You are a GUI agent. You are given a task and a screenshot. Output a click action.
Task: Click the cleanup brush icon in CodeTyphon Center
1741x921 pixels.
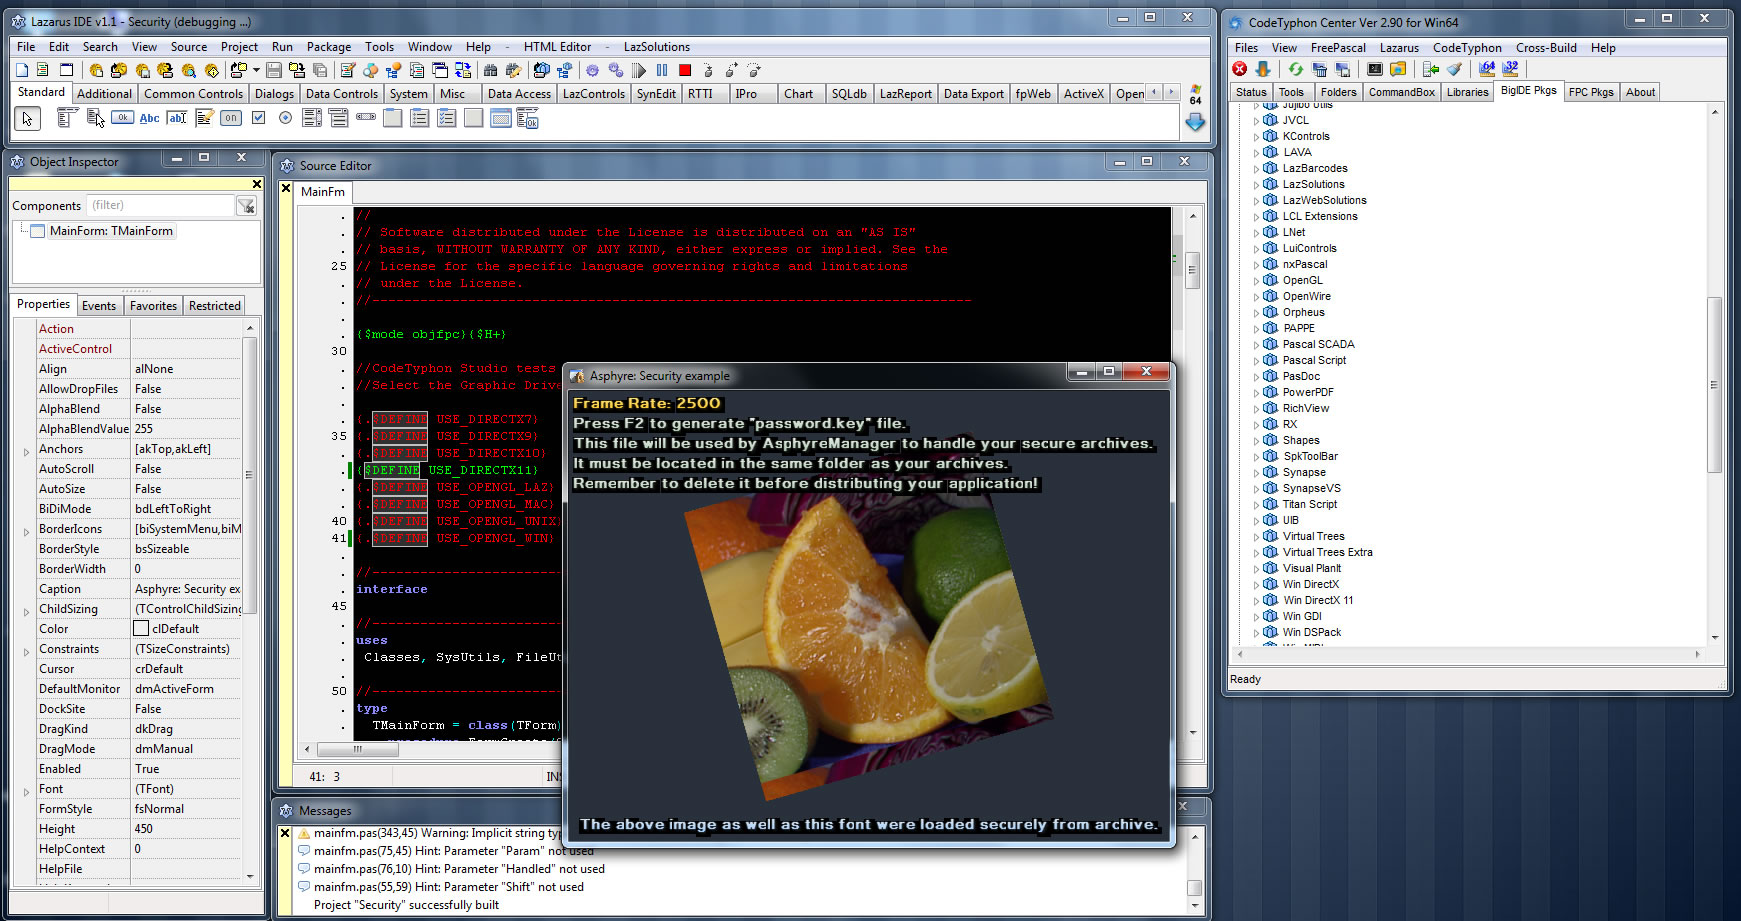(1455, 69)
